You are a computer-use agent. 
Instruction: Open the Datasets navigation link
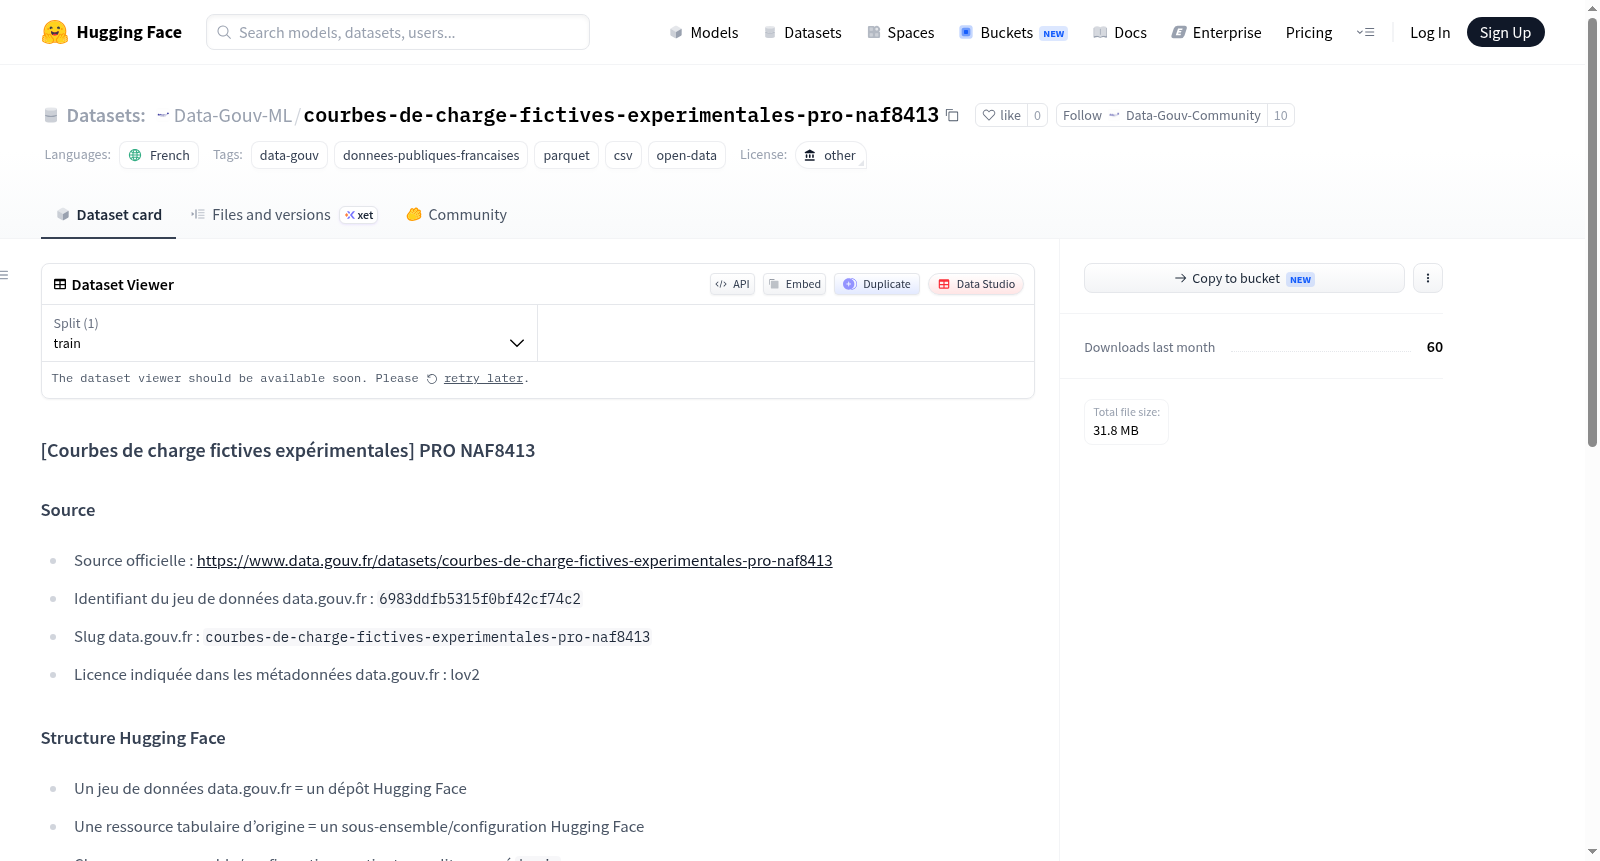802,33
